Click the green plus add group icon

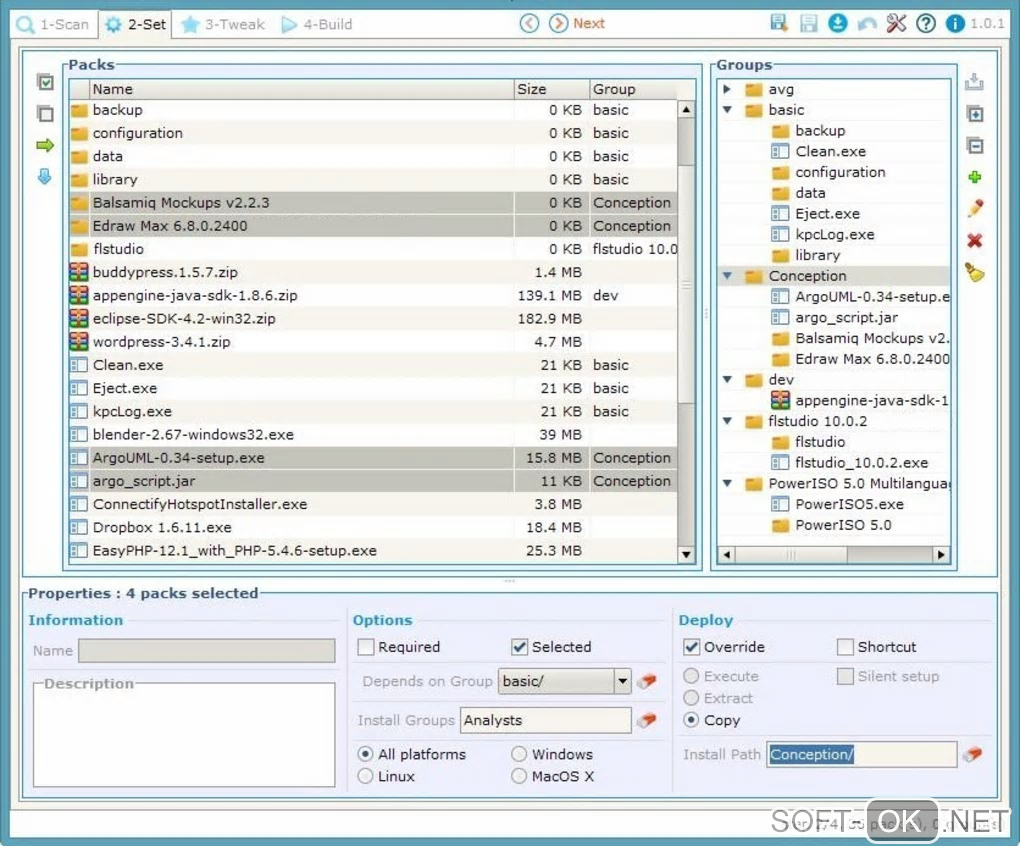[x=974, y=177]
